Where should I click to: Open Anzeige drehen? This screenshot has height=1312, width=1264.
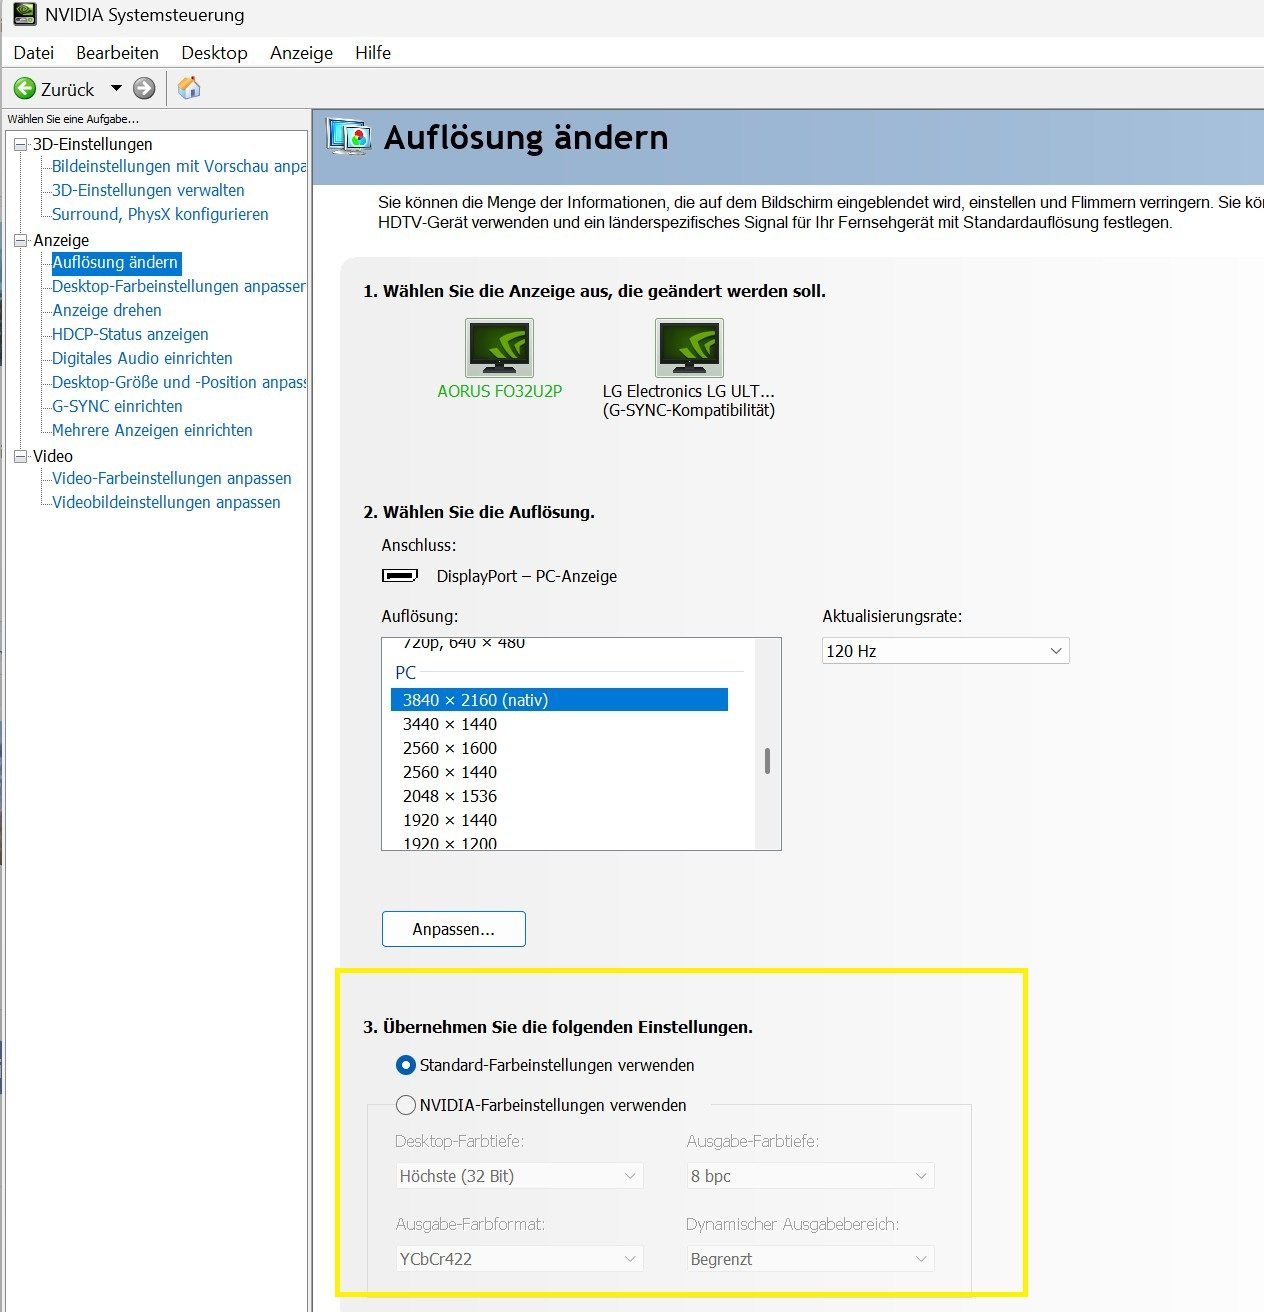[x=107, y=311]
